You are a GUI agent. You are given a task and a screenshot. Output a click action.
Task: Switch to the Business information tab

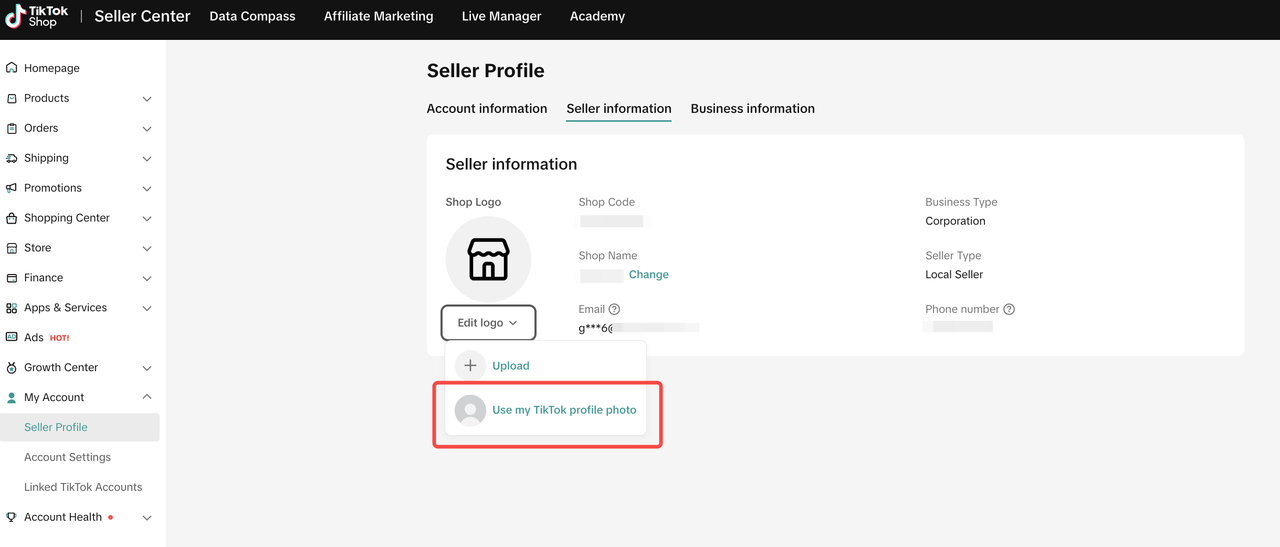tap(752, 109)
